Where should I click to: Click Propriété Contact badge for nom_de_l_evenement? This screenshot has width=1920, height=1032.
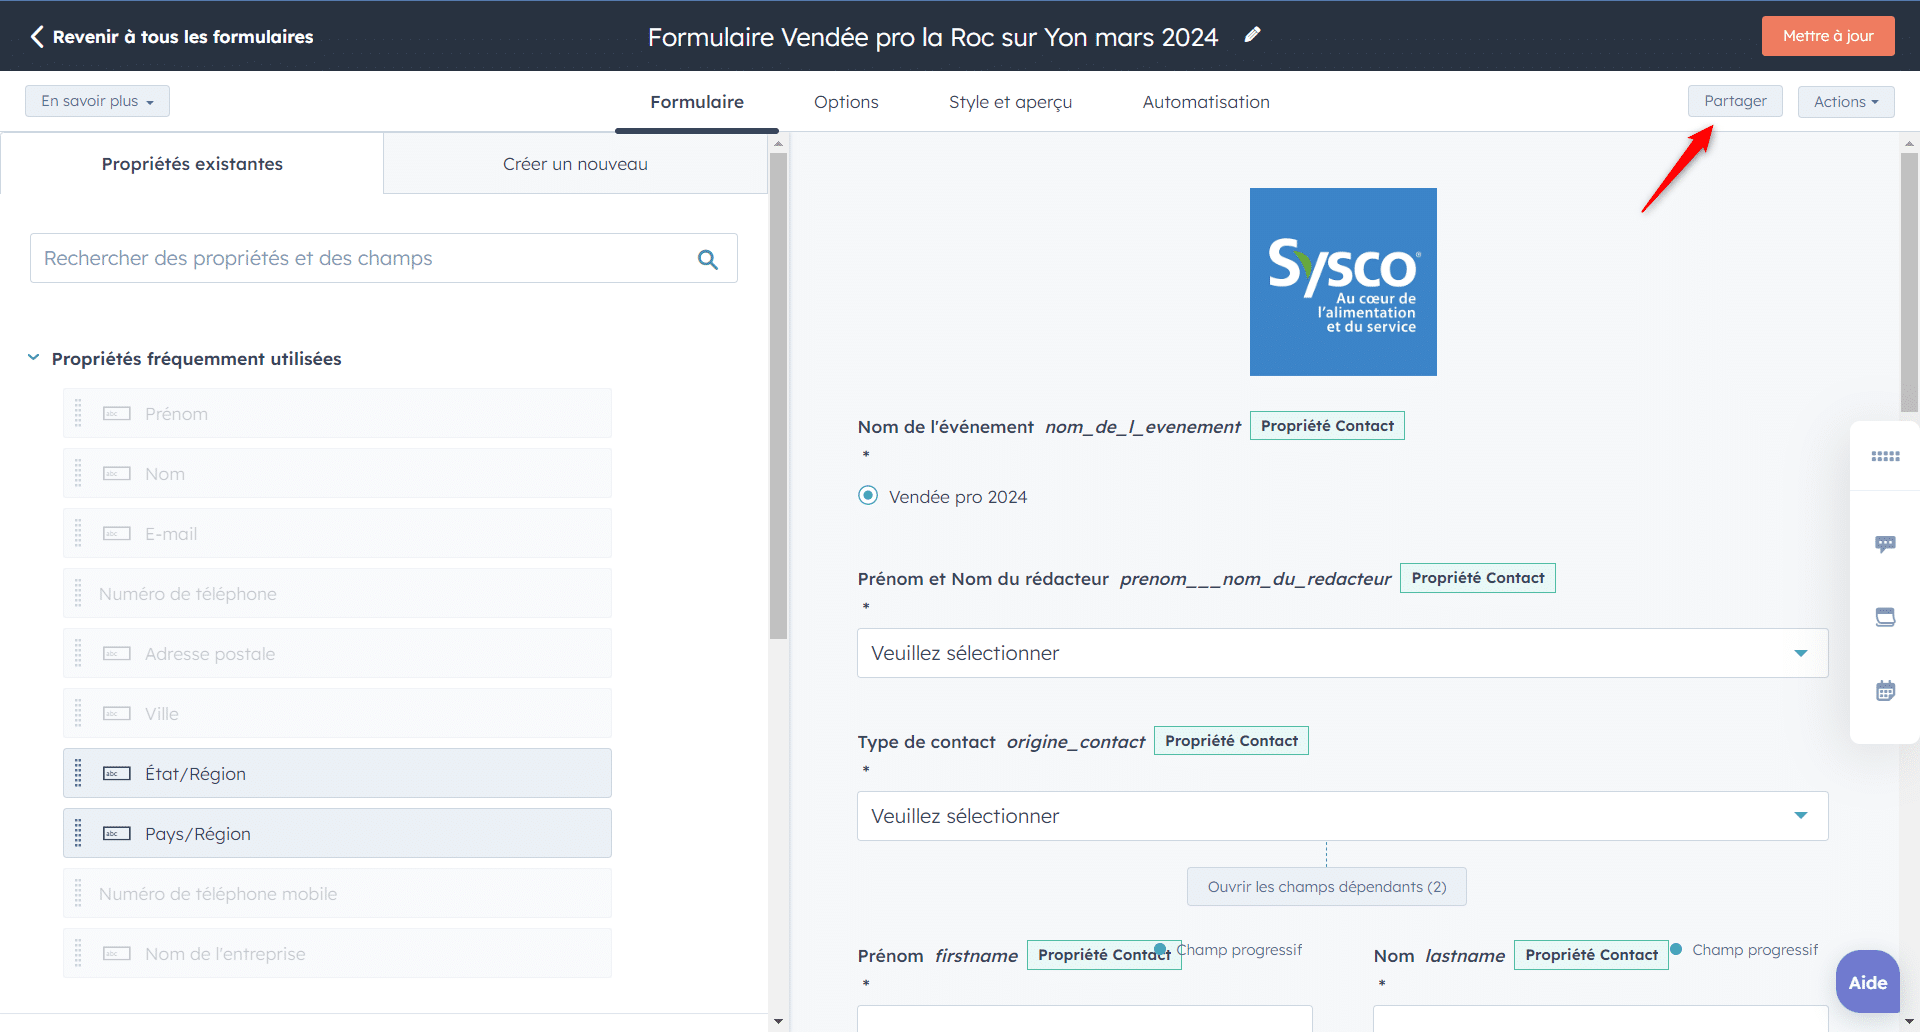[1327, 426]
